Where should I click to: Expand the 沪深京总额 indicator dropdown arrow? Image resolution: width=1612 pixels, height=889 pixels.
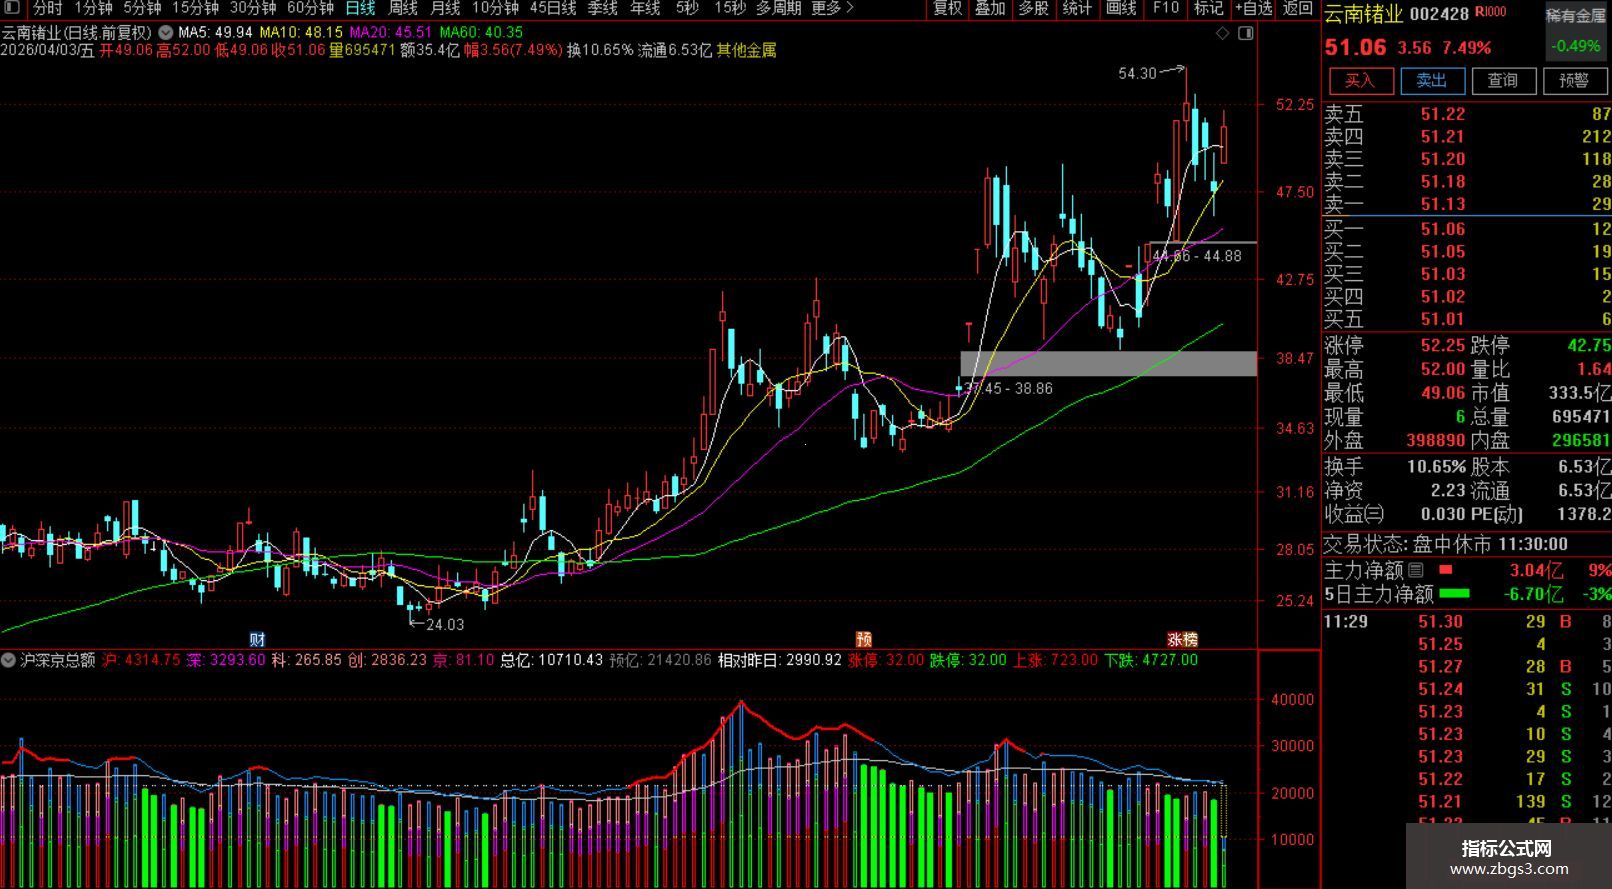click(9, 660)
